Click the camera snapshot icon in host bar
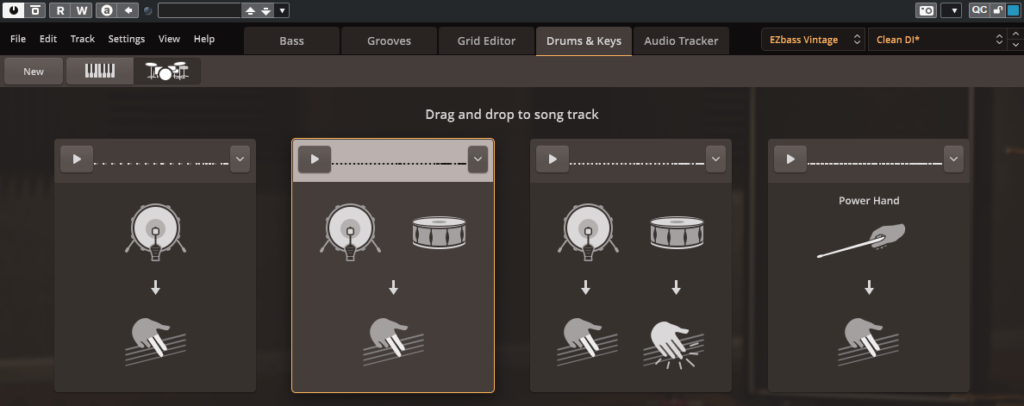The height and width of the screenshot is (406, 1024). (x=926, y=10)
